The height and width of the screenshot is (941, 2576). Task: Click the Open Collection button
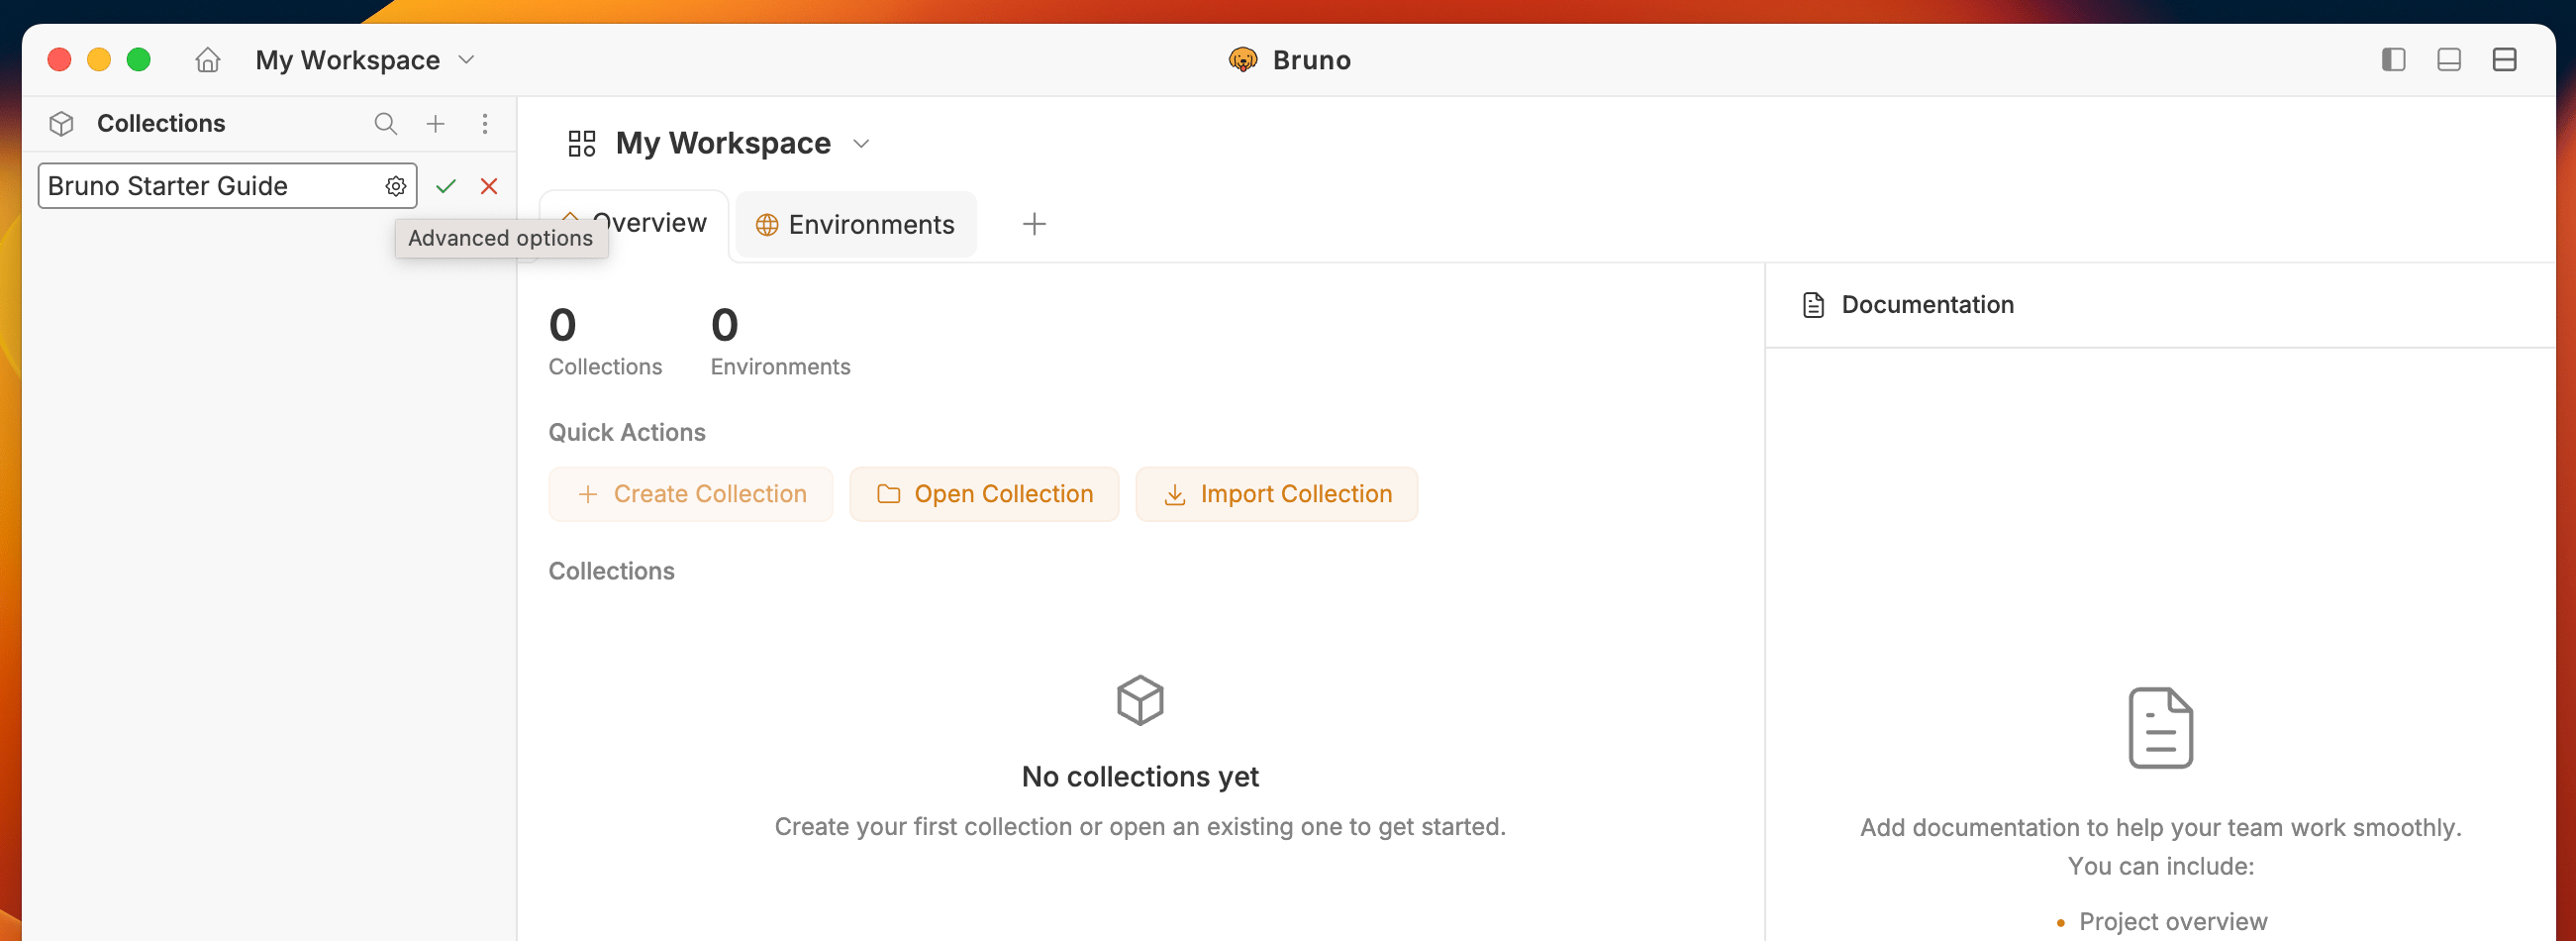984,494
